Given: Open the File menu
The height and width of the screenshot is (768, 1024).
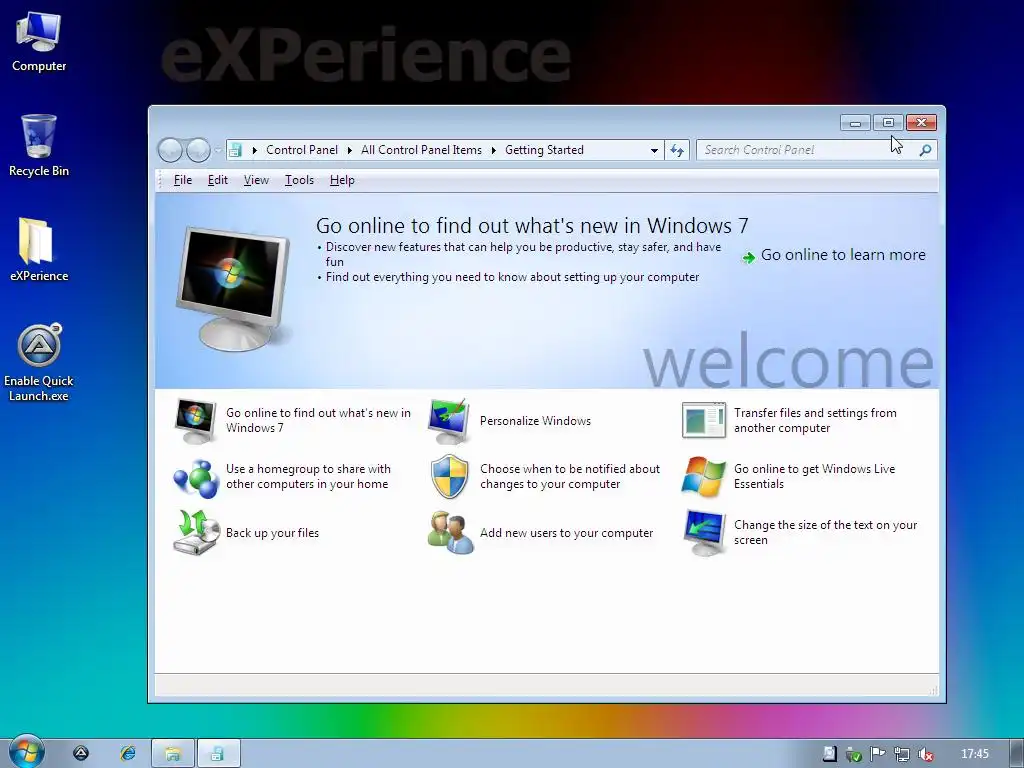Looking at the screenshot, I should coord(183,180).
